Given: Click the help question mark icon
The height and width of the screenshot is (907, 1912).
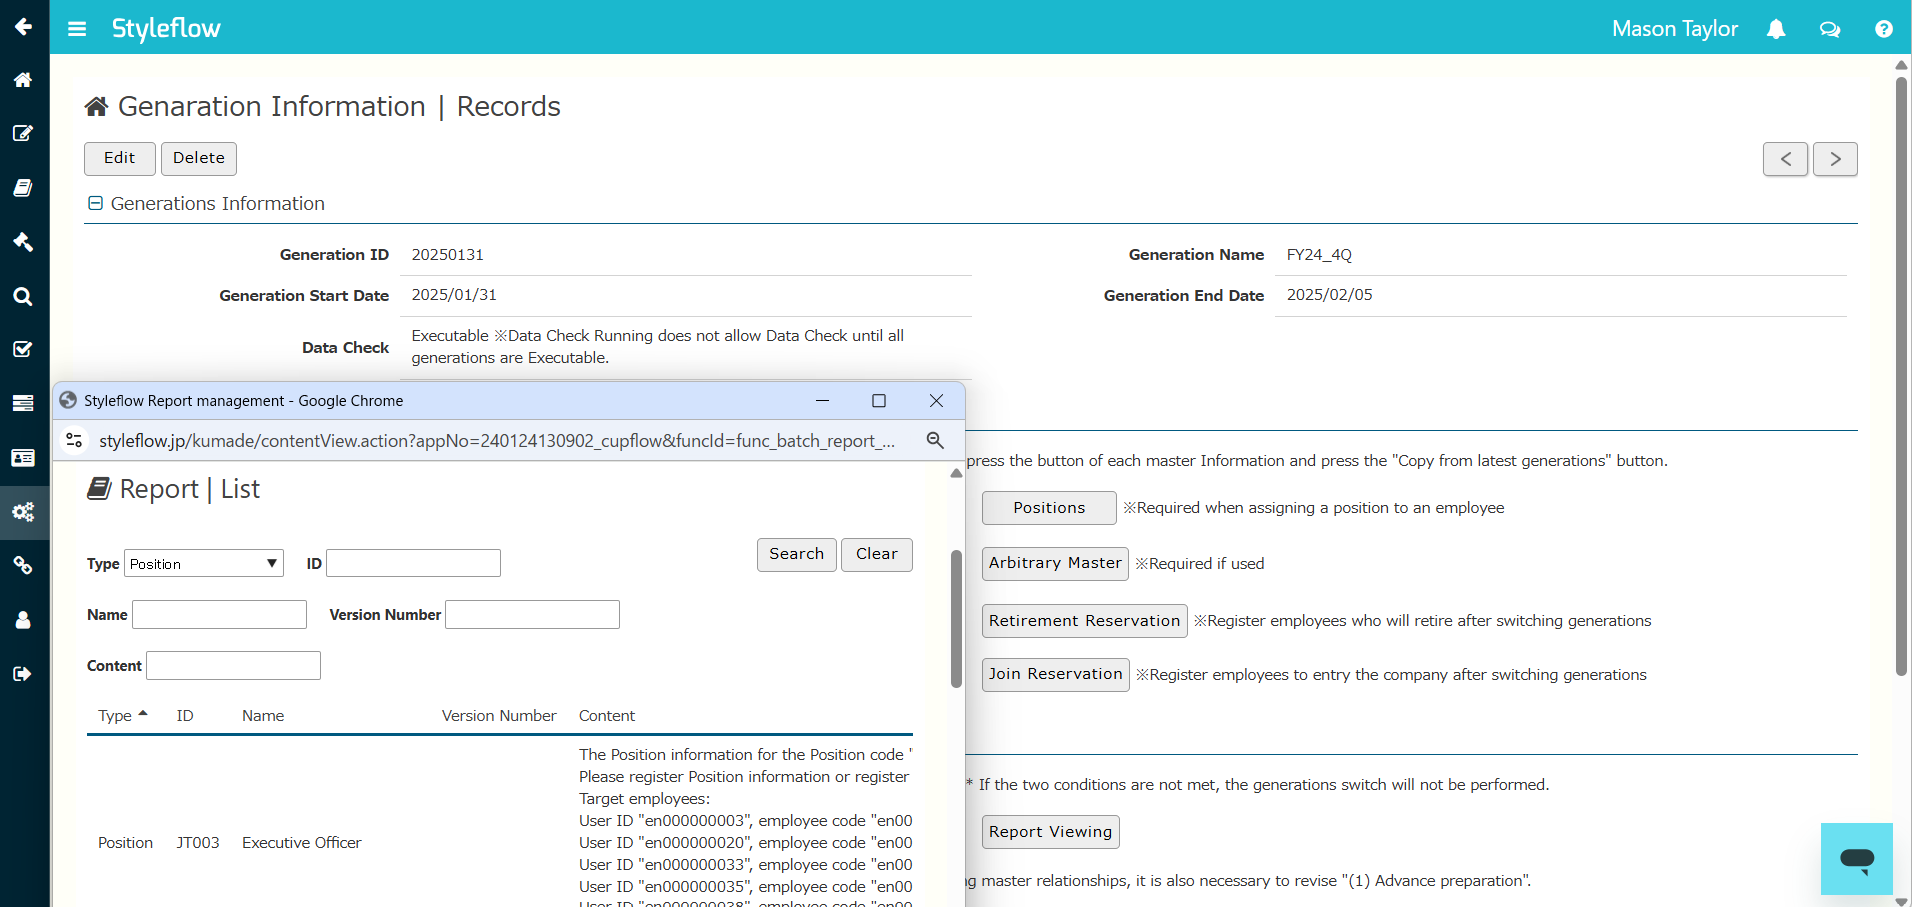Looking at the screenshot, I should [x=1883, y=29].
